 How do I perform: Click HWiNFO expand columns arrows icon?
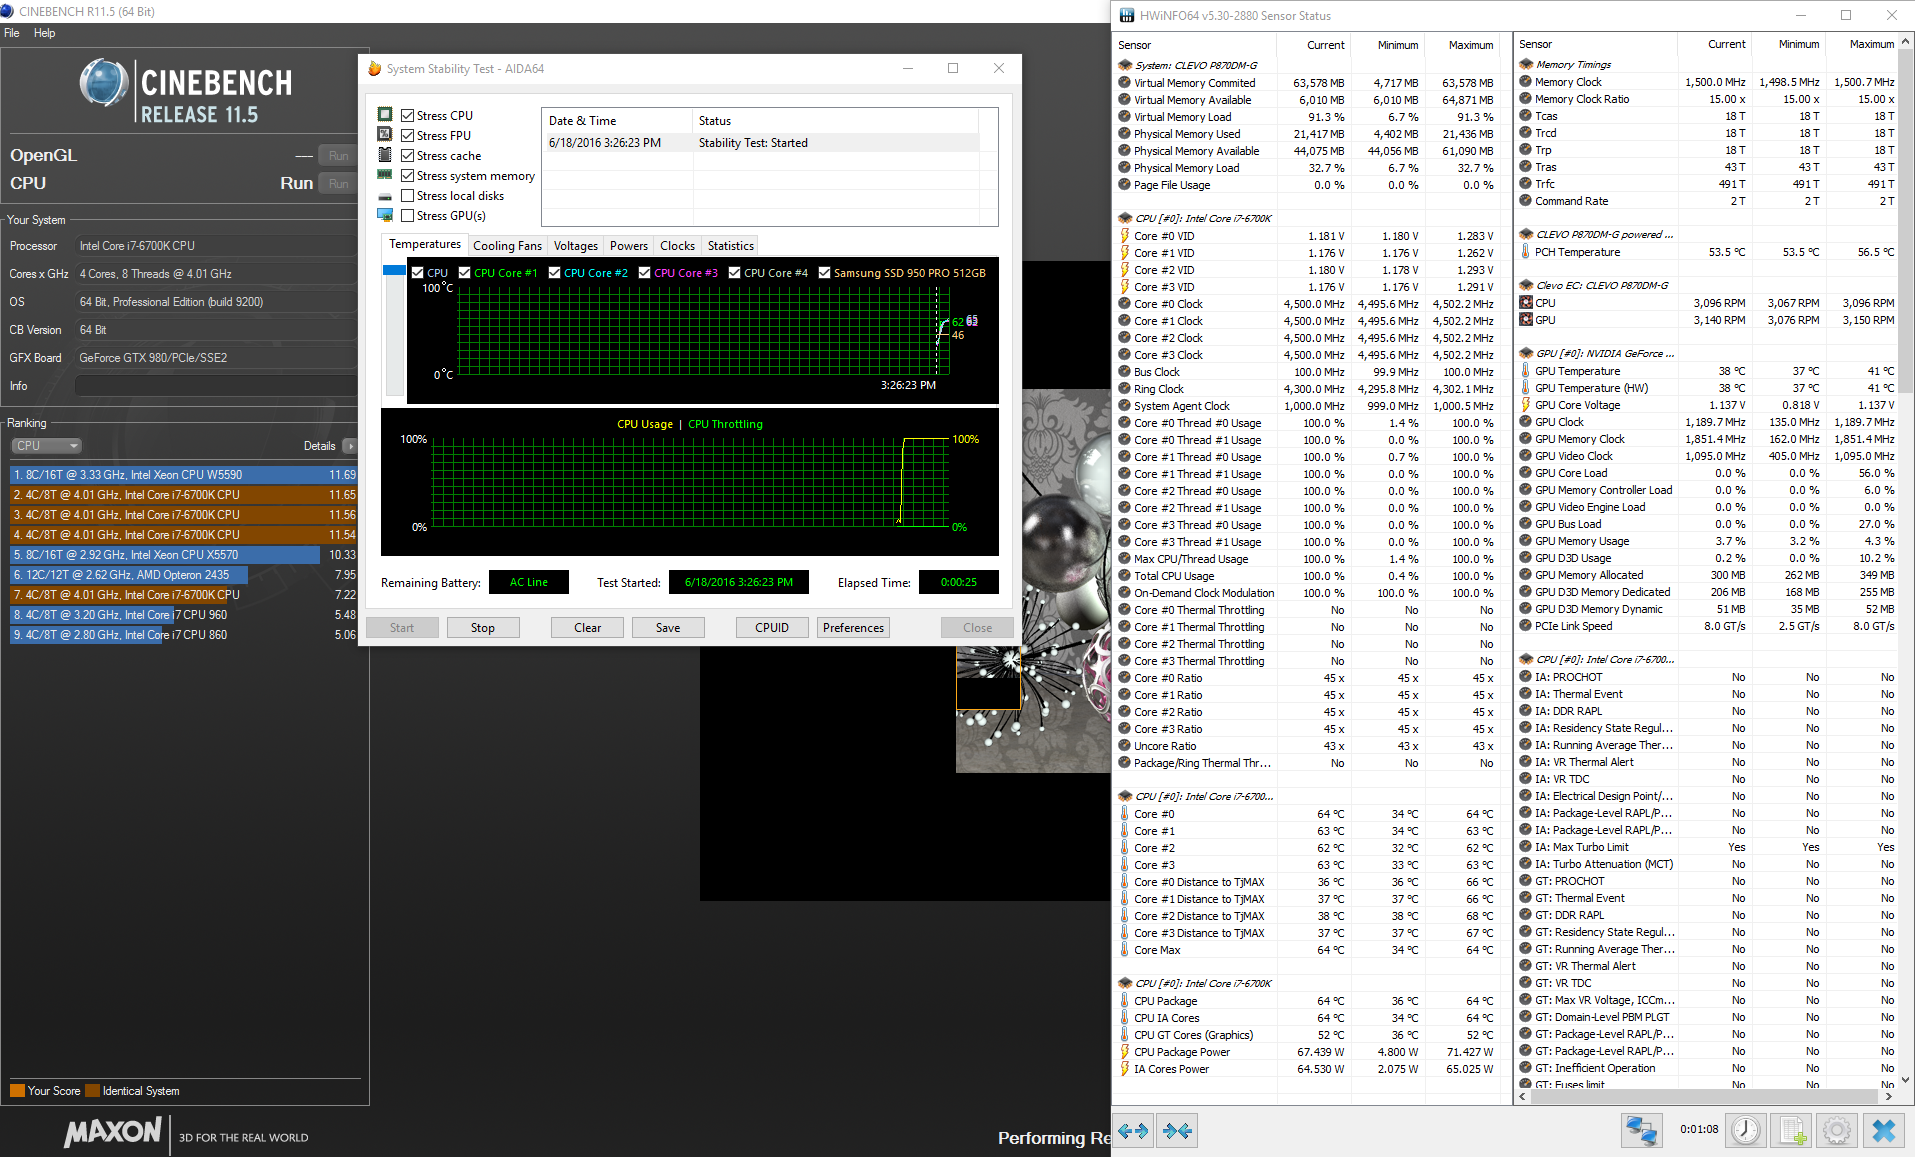(x=1133, y=1131)
